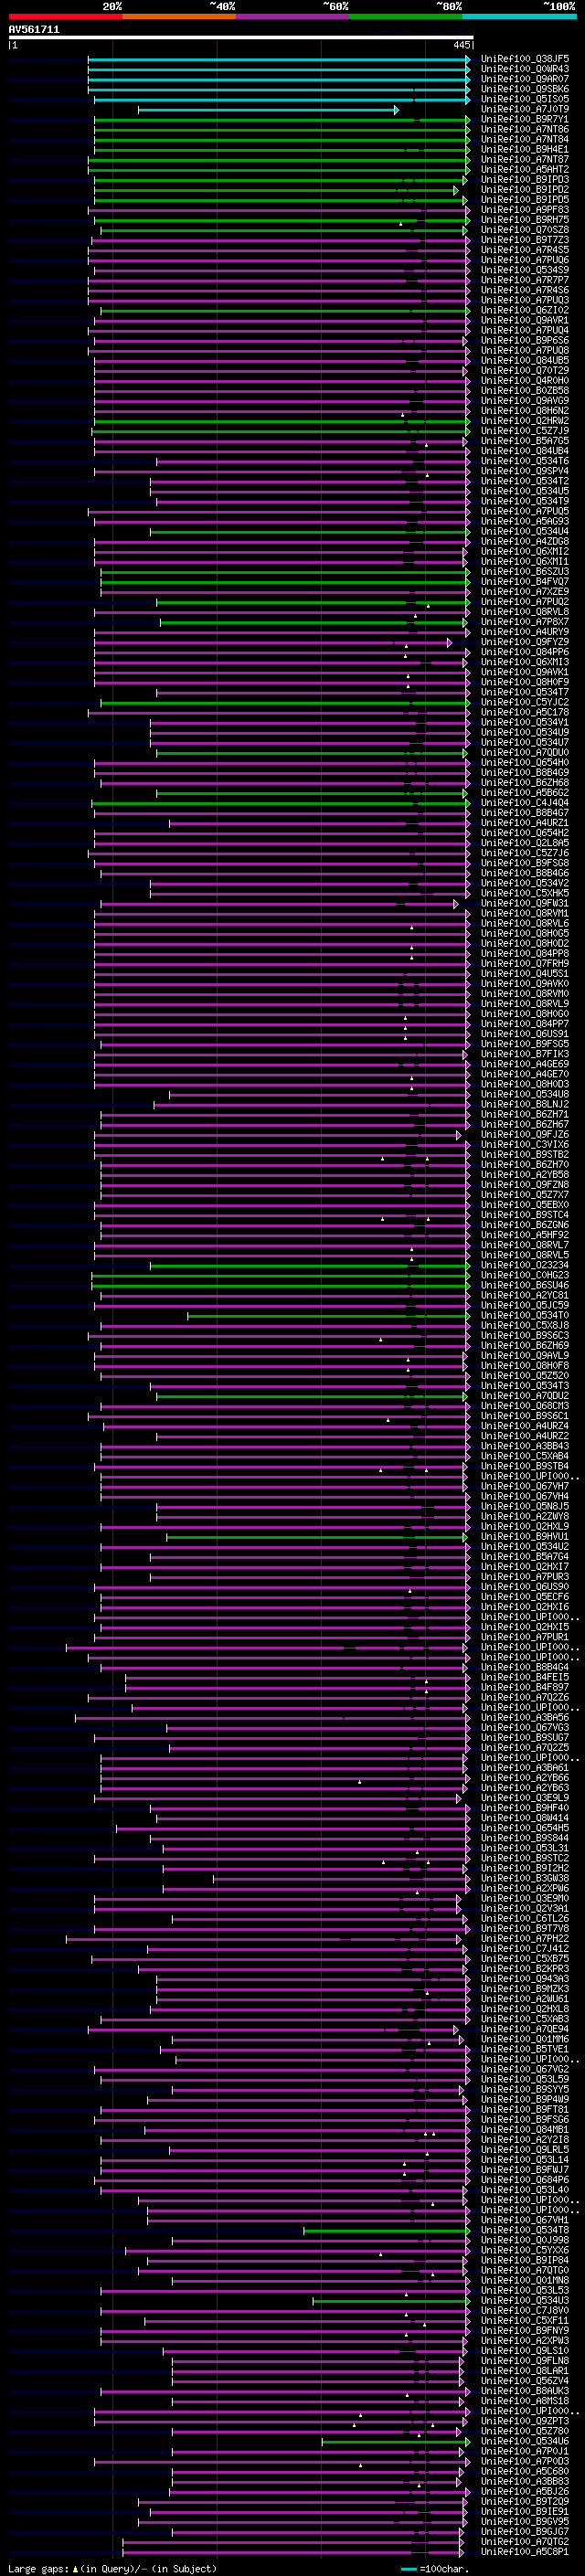Image resolution: width=585 pixels, height=2576 pixels.
Task: Select the UniRef100_C3VIX6 label
Action: (x=525, y=1145)
